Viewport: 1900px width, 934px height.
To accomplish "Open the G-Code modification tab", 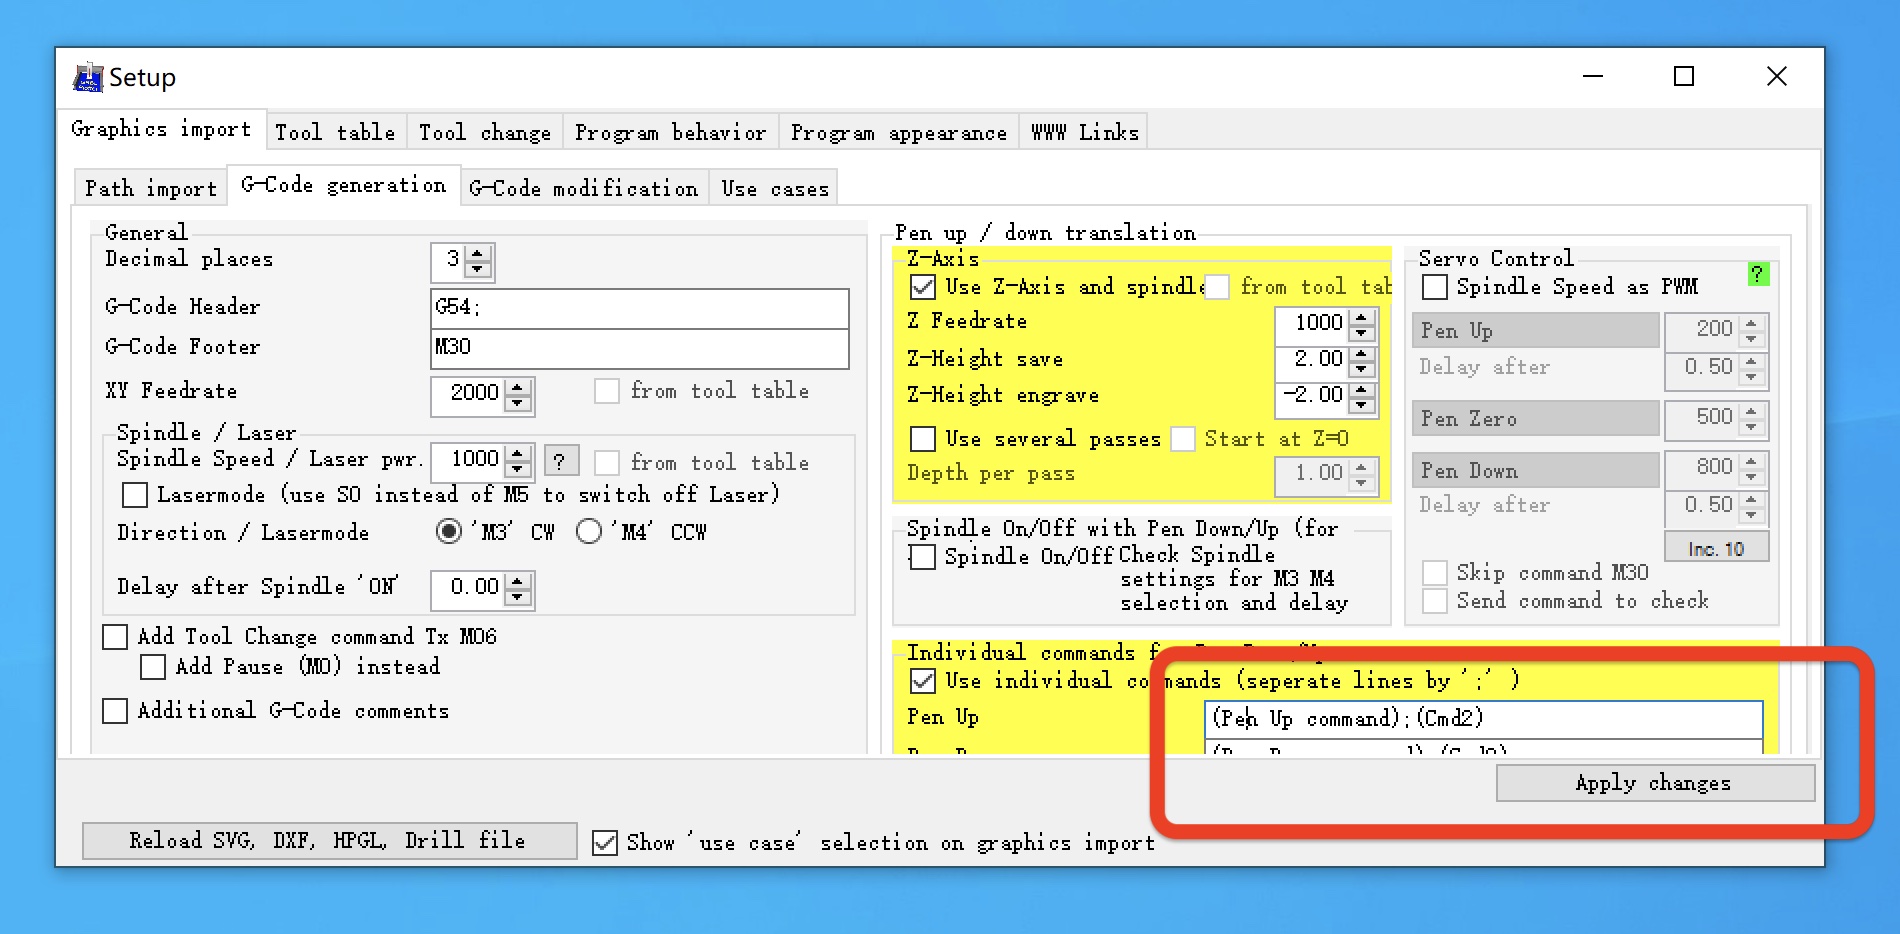I will coord(583,188).
